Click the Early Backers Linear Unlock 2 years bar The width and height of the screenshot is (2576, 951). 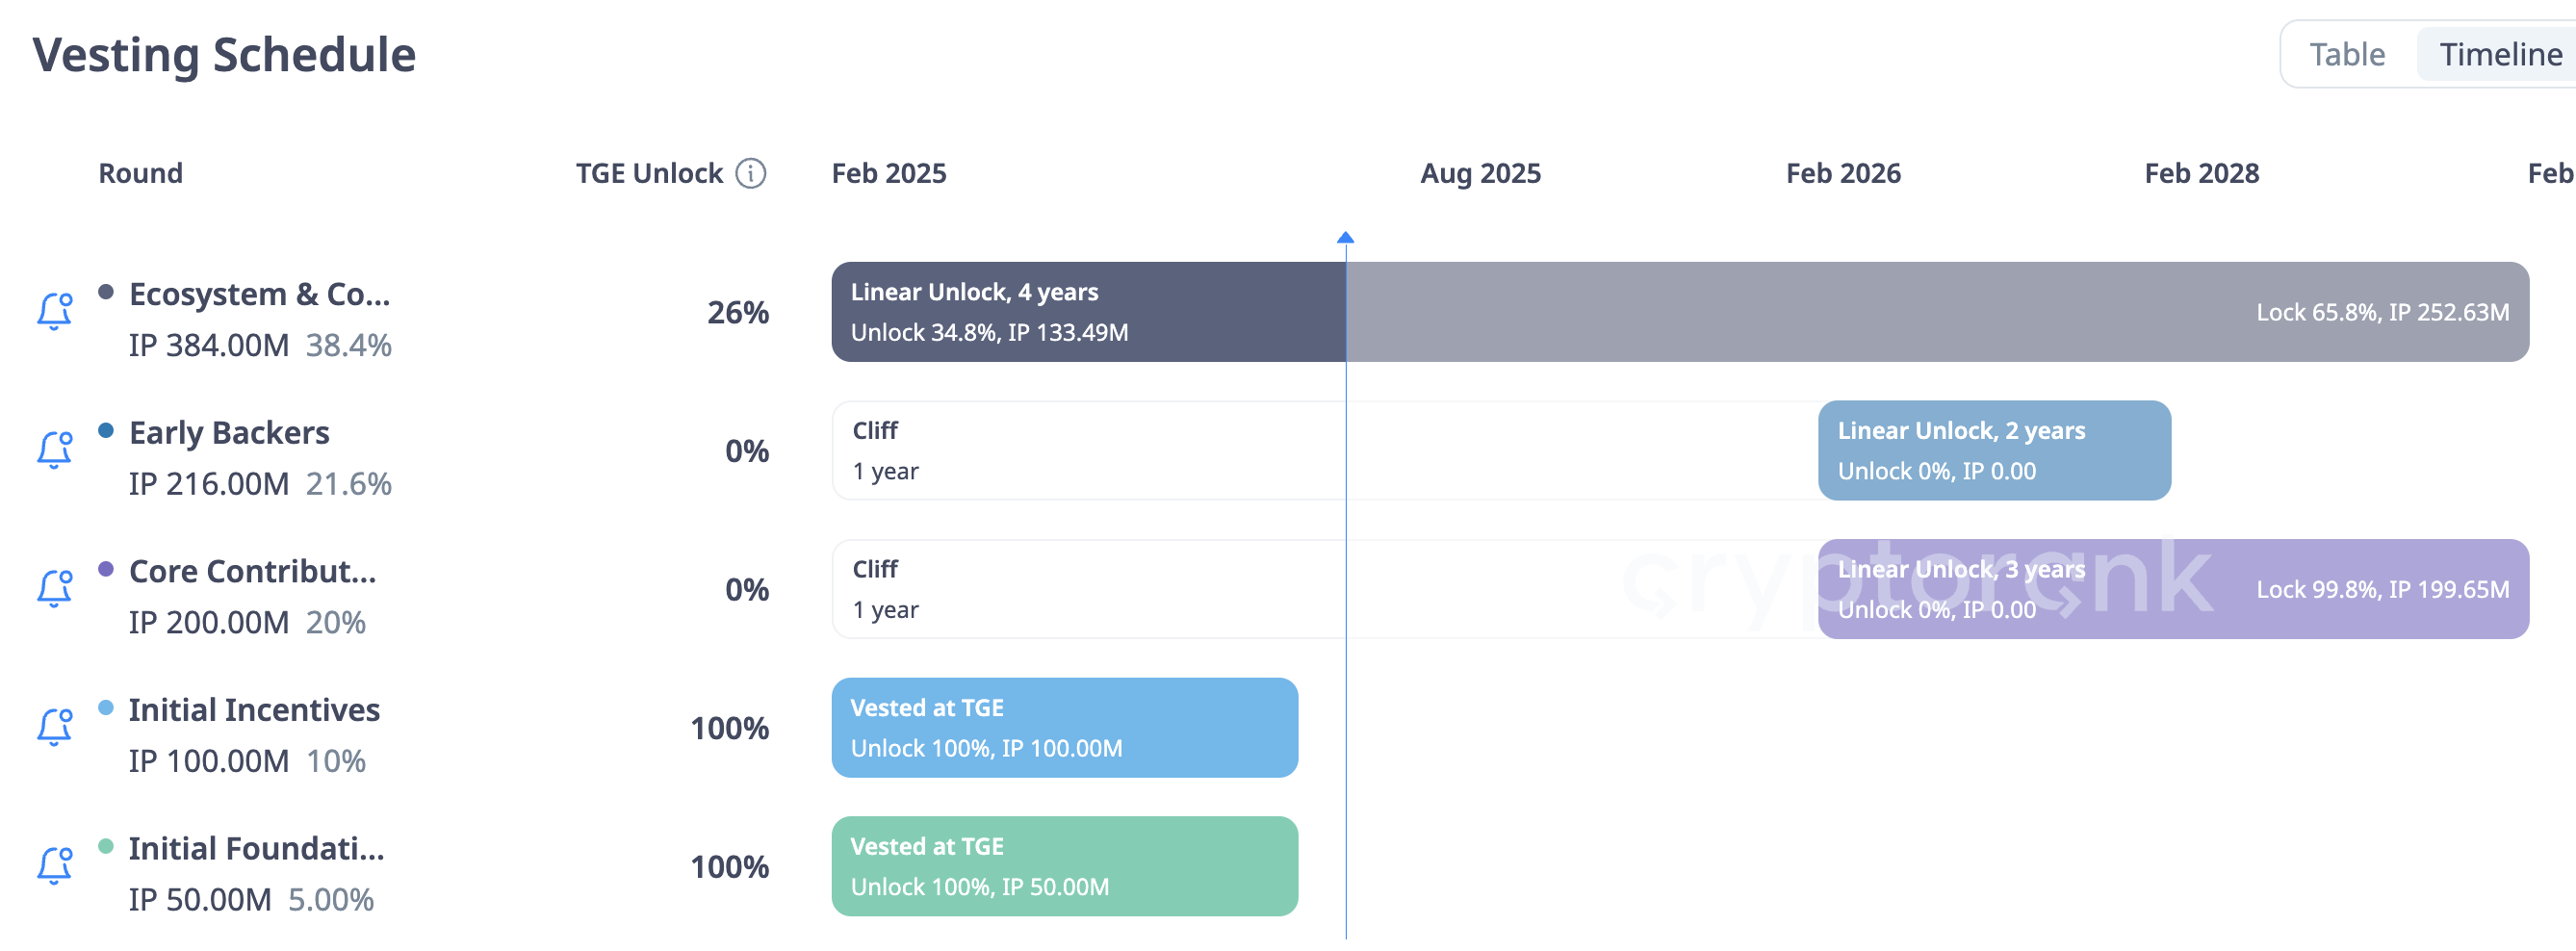pyautogui.click(x=1994, y=451)
